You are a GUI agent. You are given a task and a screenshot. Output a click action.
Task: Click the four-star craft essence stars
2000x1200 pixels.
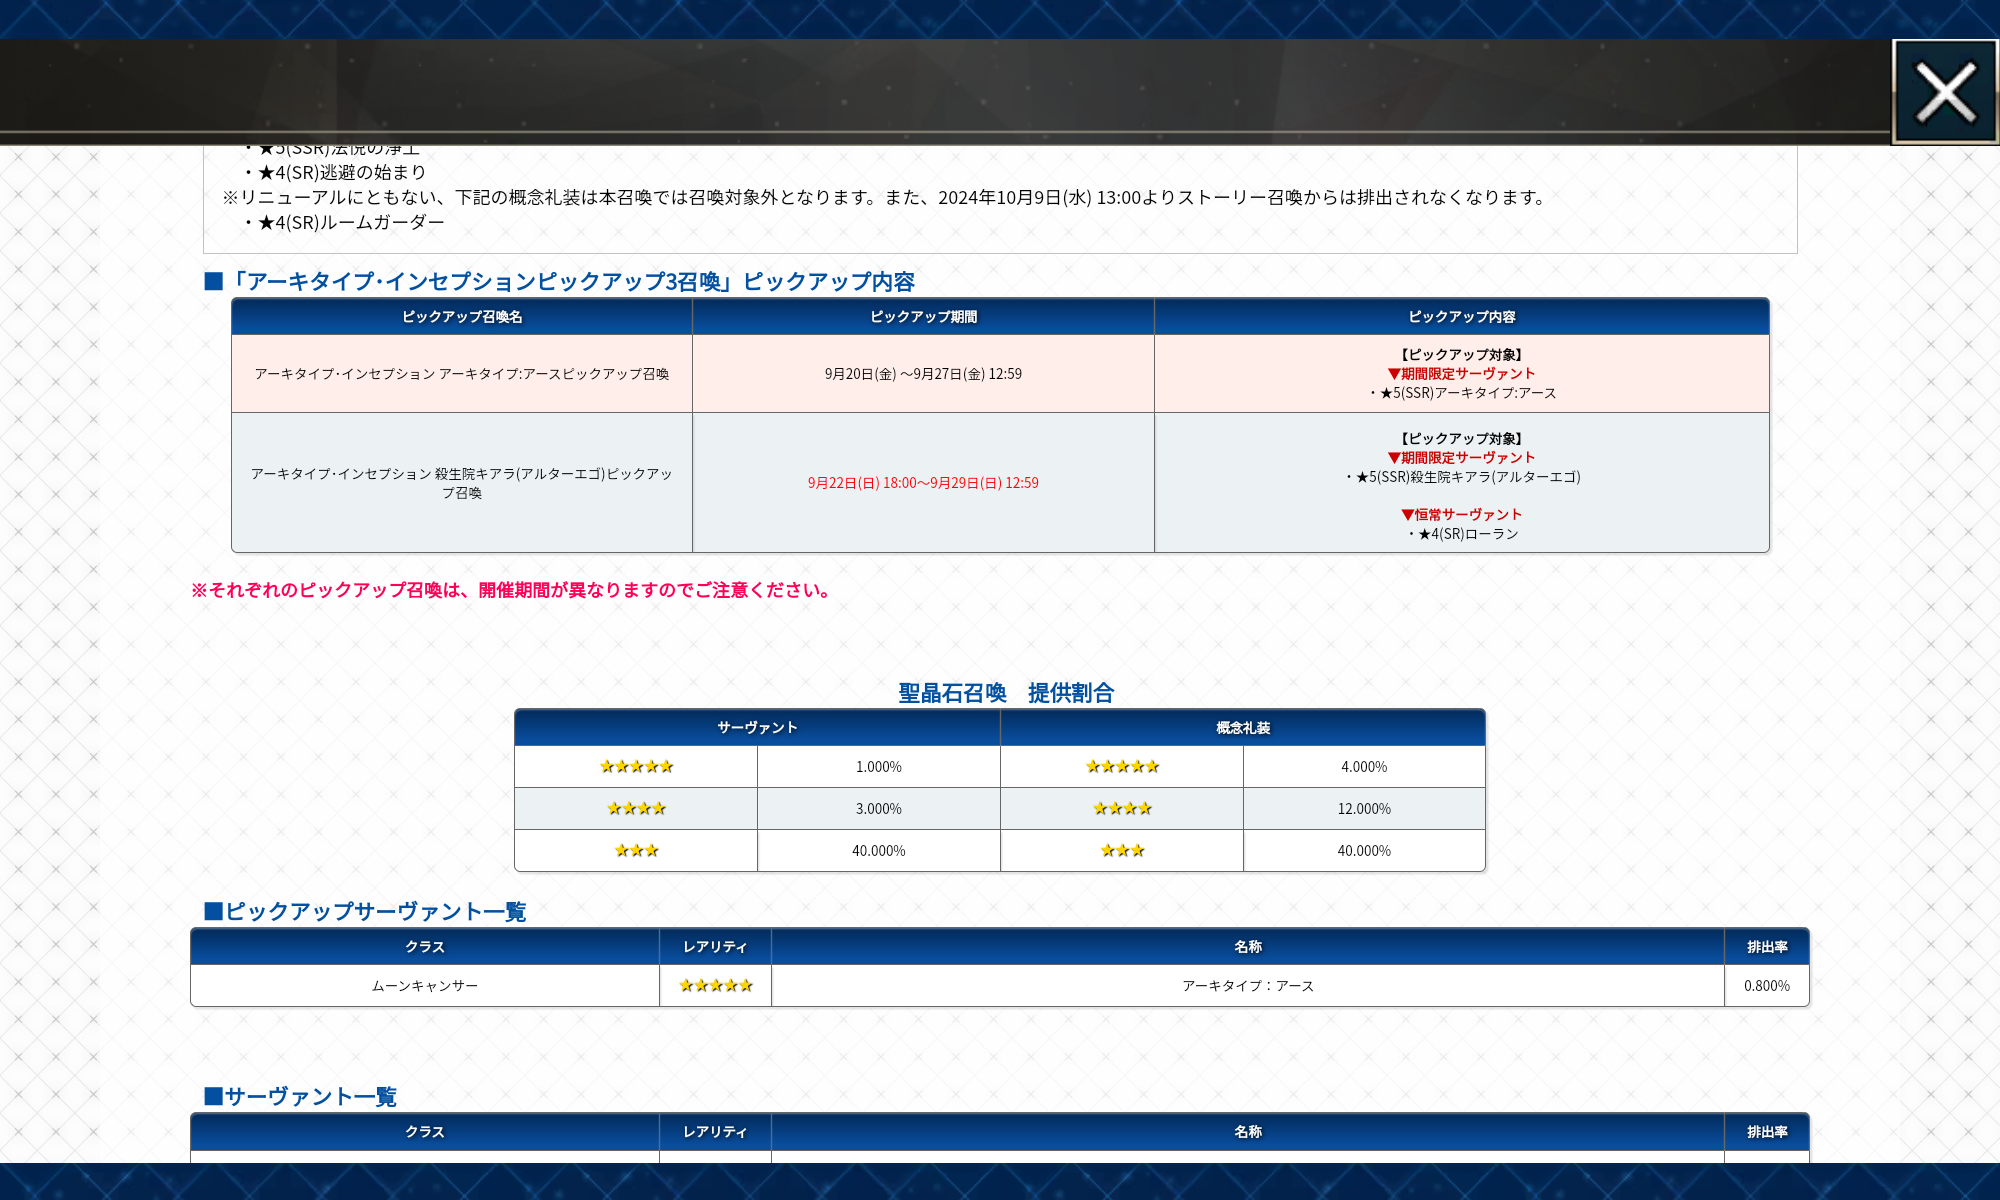(x=1122, y=809)
